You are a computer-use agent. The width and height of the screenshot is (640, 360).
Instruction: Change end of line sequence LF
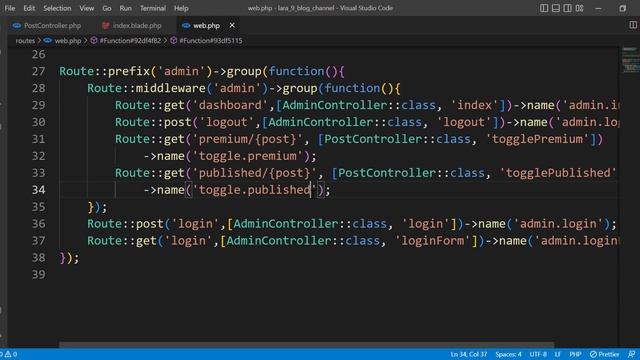[558, 354]
